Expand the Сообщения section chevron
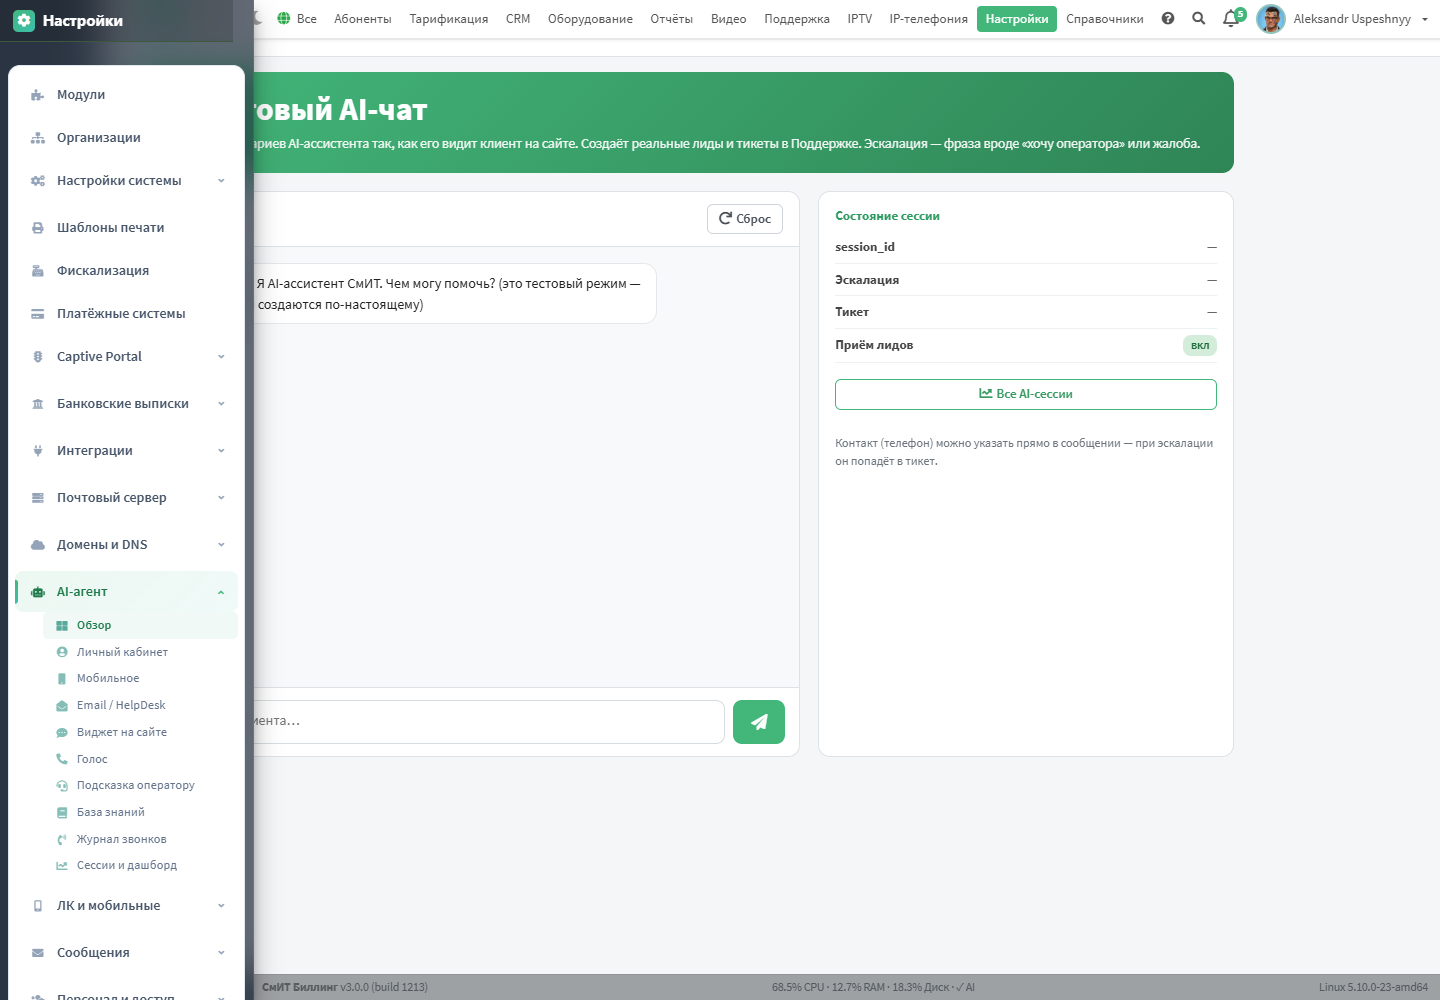This screenshot has height=1000, width=1440. 221,953
